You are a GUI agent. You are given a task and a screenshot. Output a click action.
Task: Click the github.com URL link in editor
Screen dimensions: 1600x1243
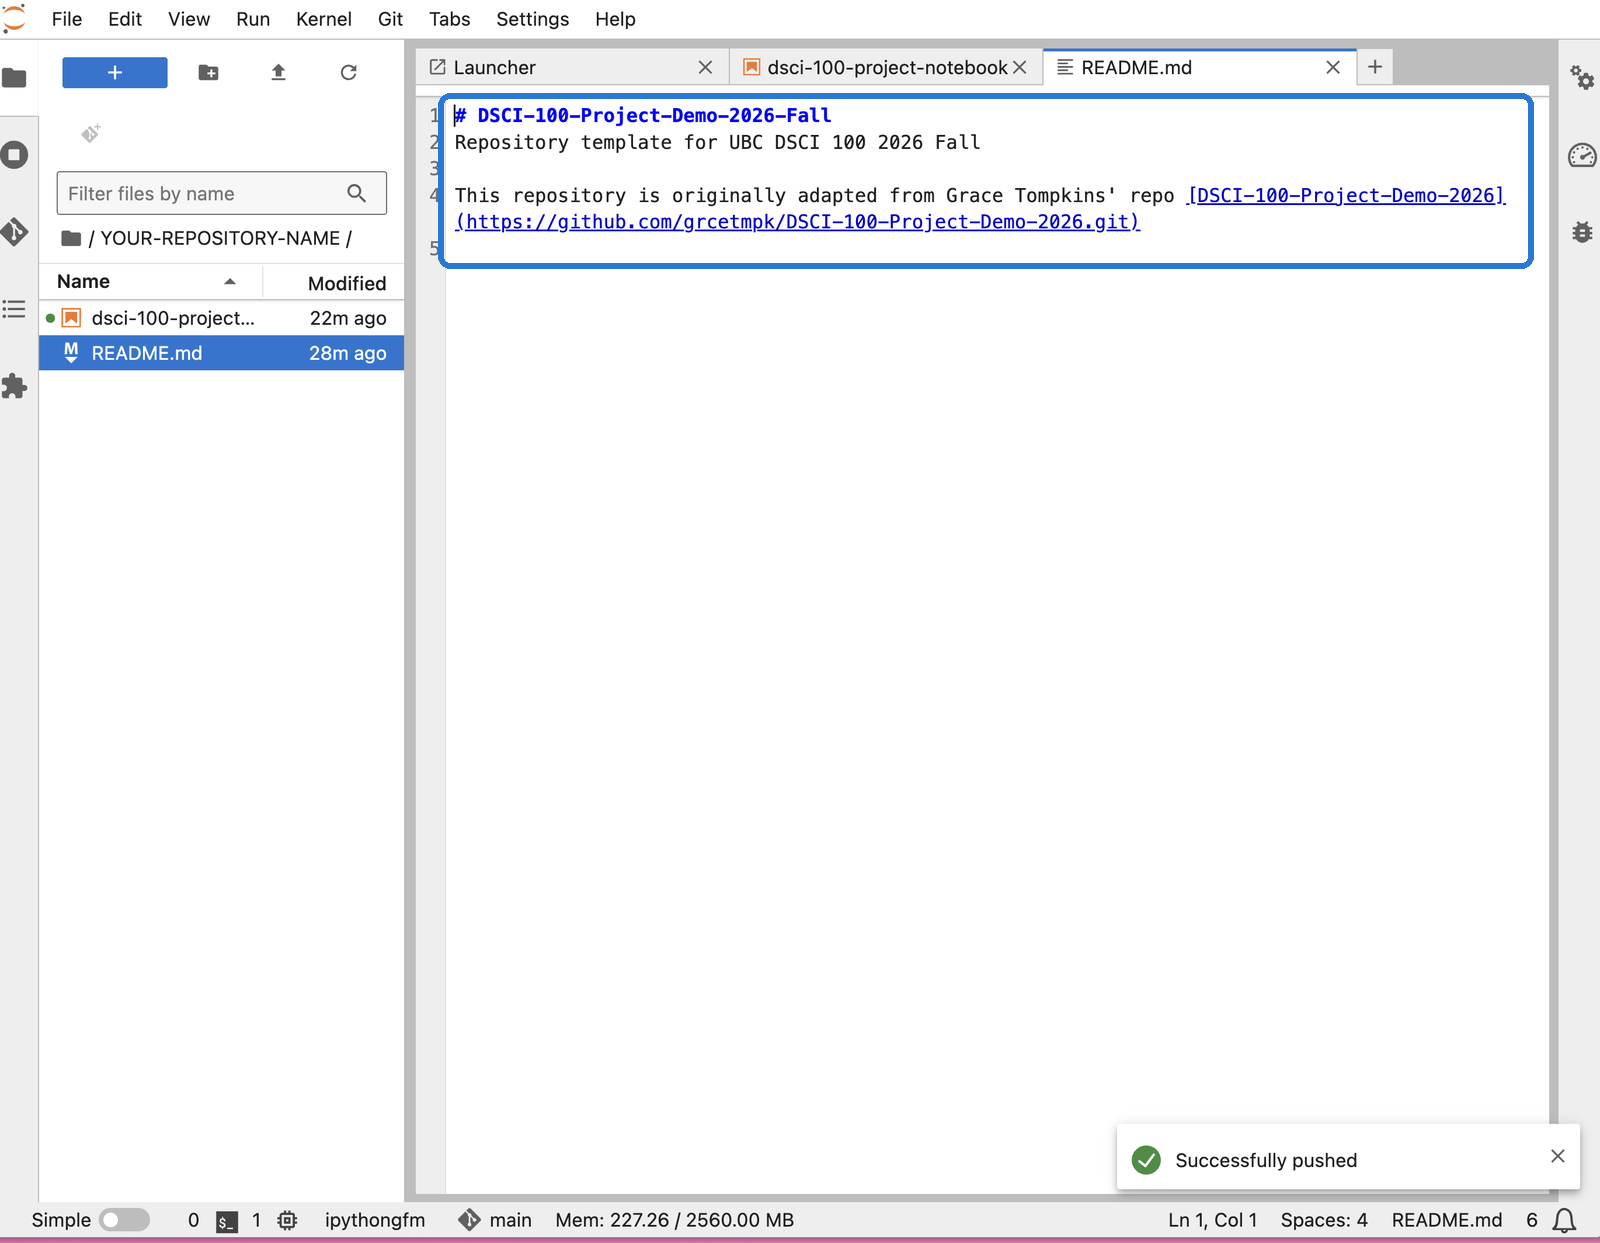pos(797,222)
